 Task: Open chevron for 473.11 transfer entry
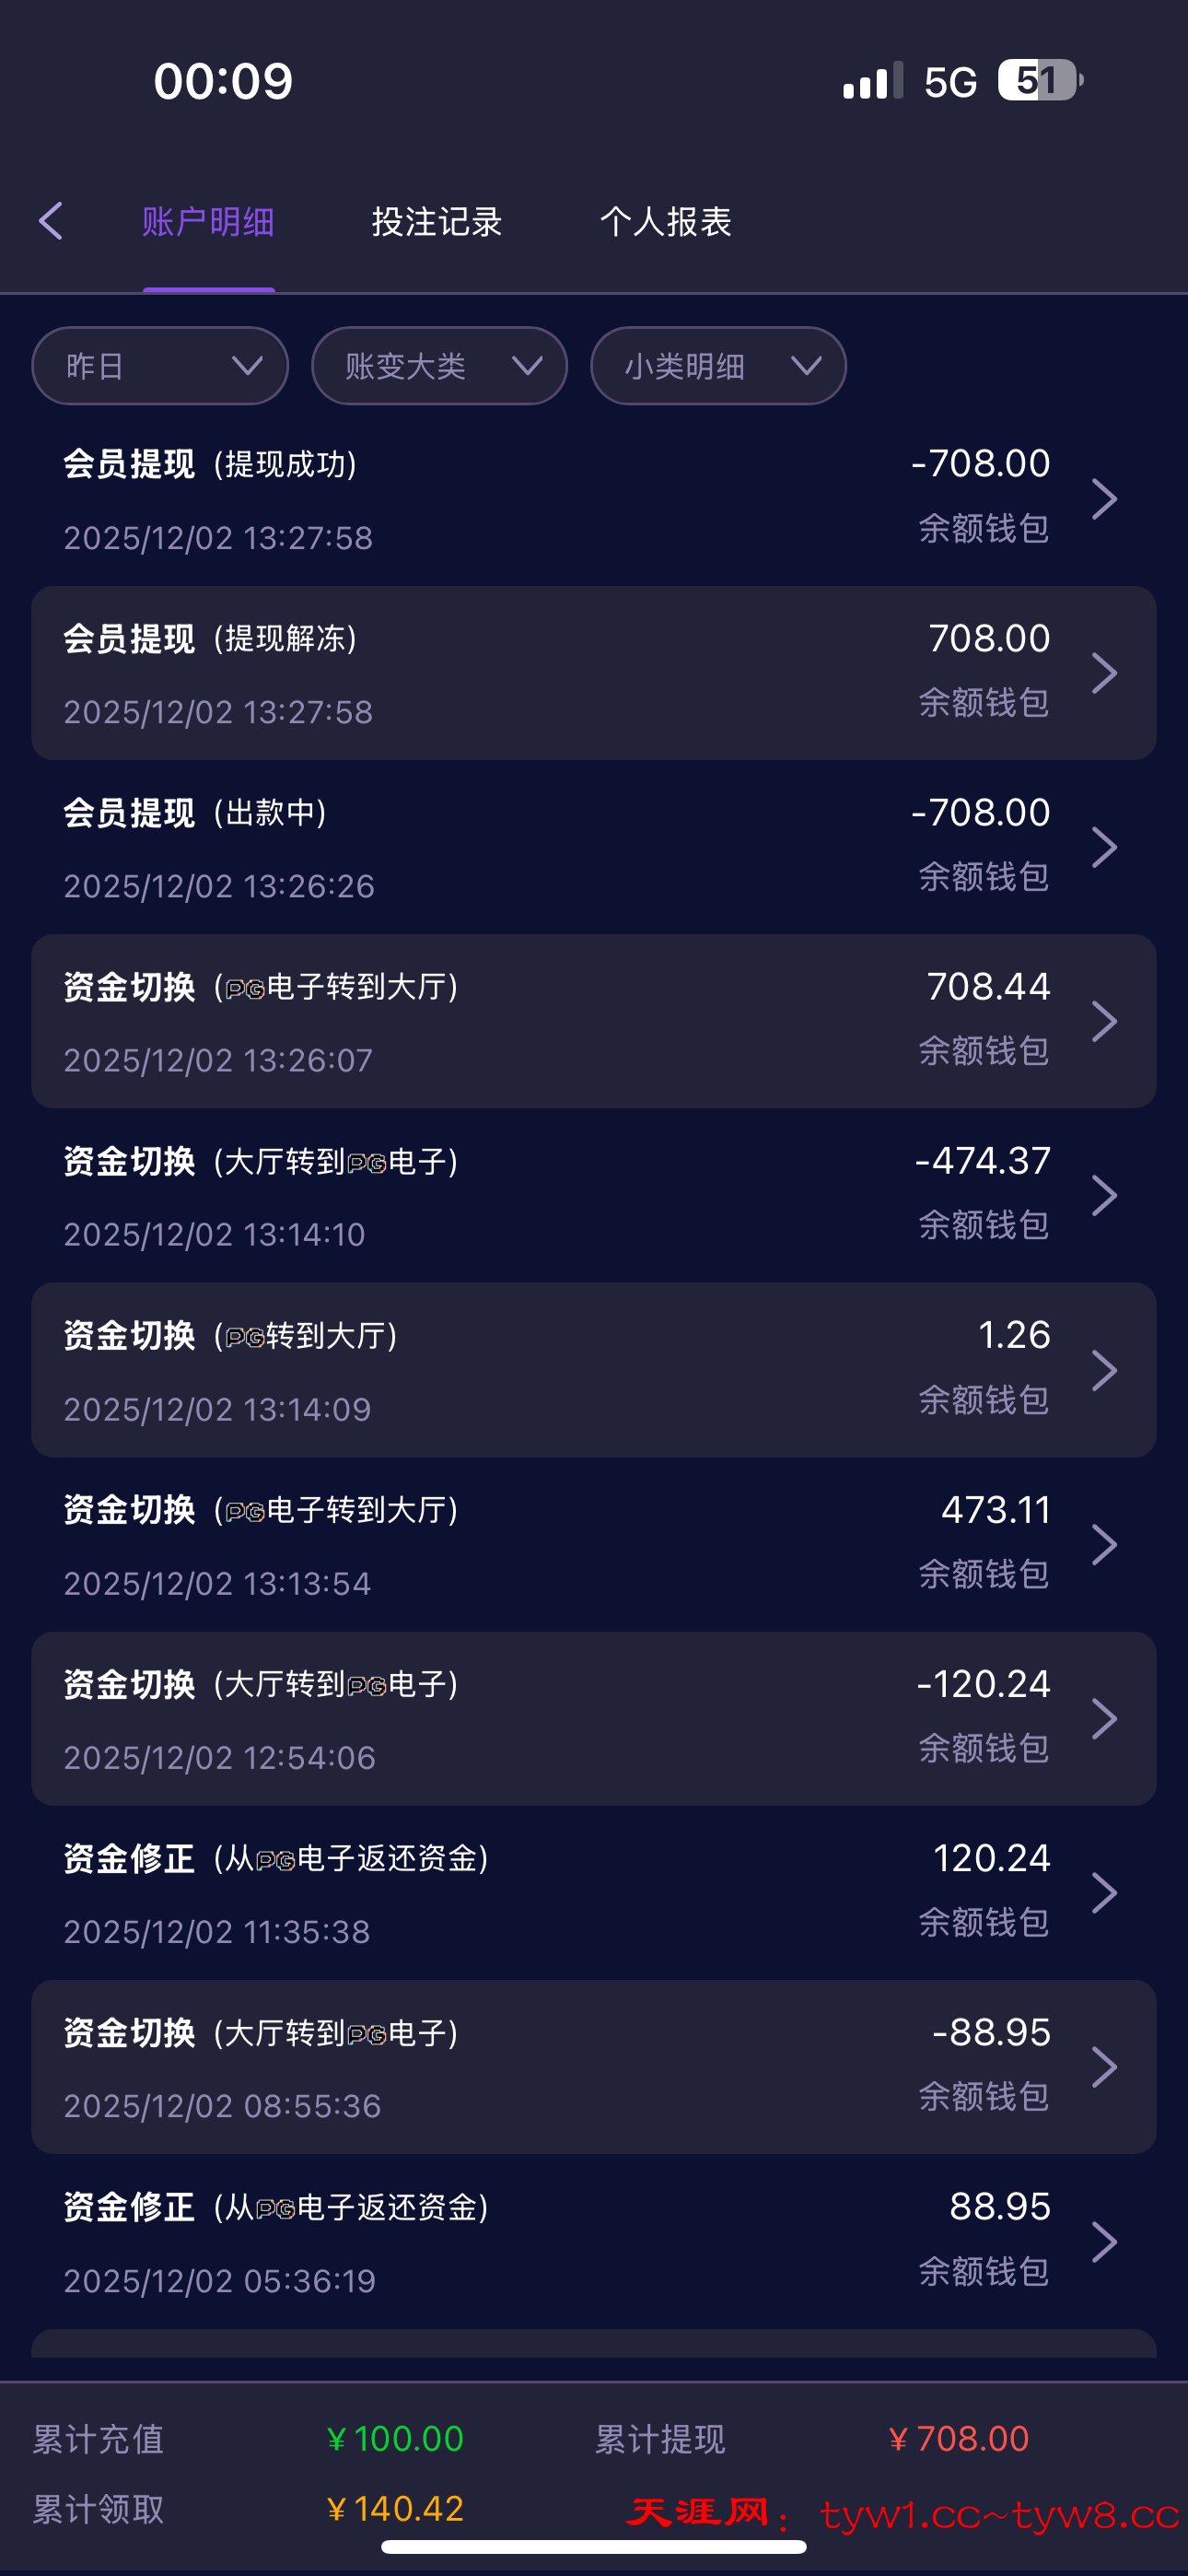(x=1104, y=1544)
